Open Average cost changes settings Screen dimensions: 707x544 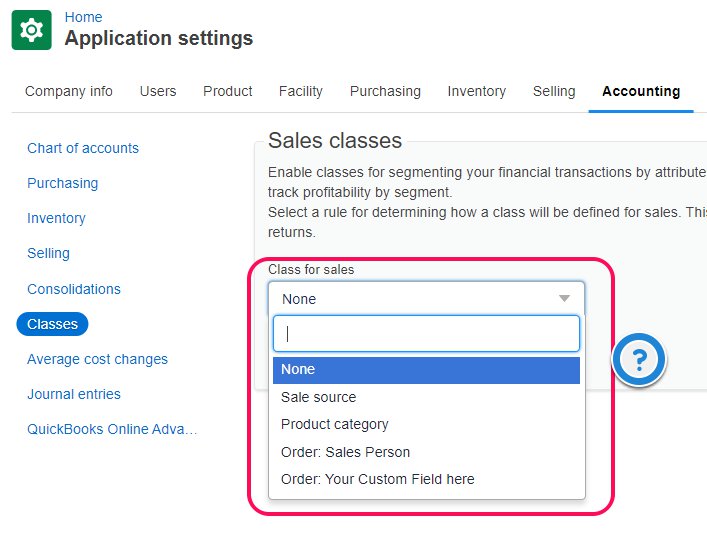click(97, 359)
